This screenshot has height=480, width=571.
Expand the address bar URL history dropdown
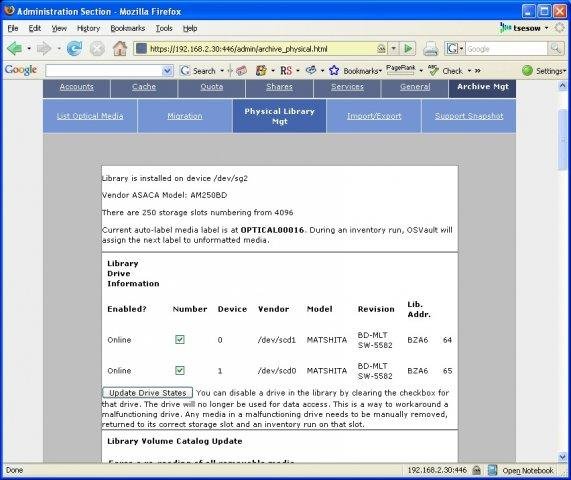pyautogui.click(x=394, y=48)
